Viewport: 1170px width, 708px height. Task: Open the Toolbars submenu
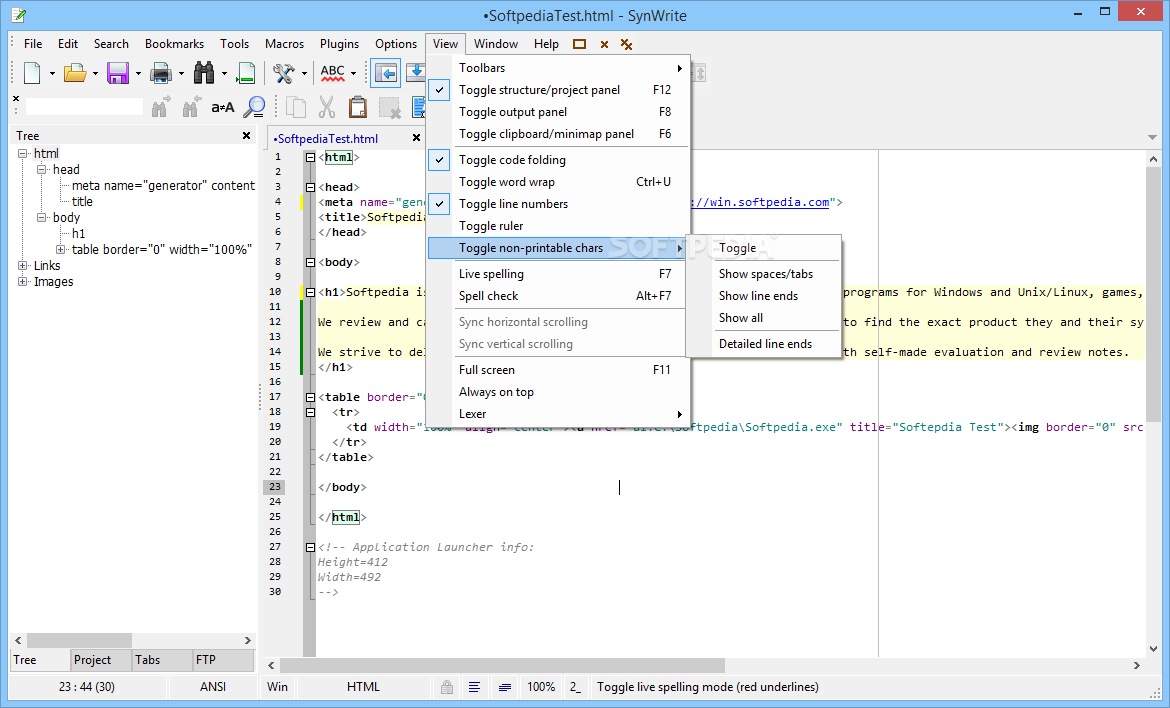[x=557, y=68]
